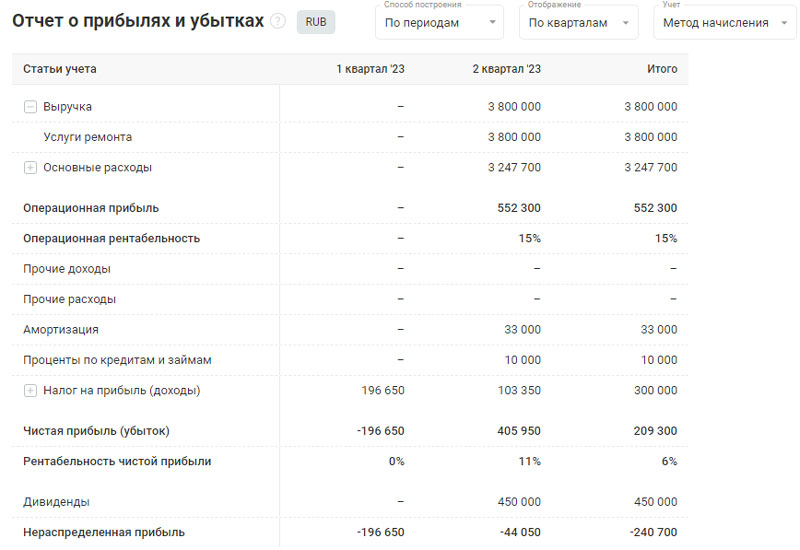Click Операционная прибыль 2 квартал value 552 300
This screenshot has height=550, width=800.
point(519,208)
